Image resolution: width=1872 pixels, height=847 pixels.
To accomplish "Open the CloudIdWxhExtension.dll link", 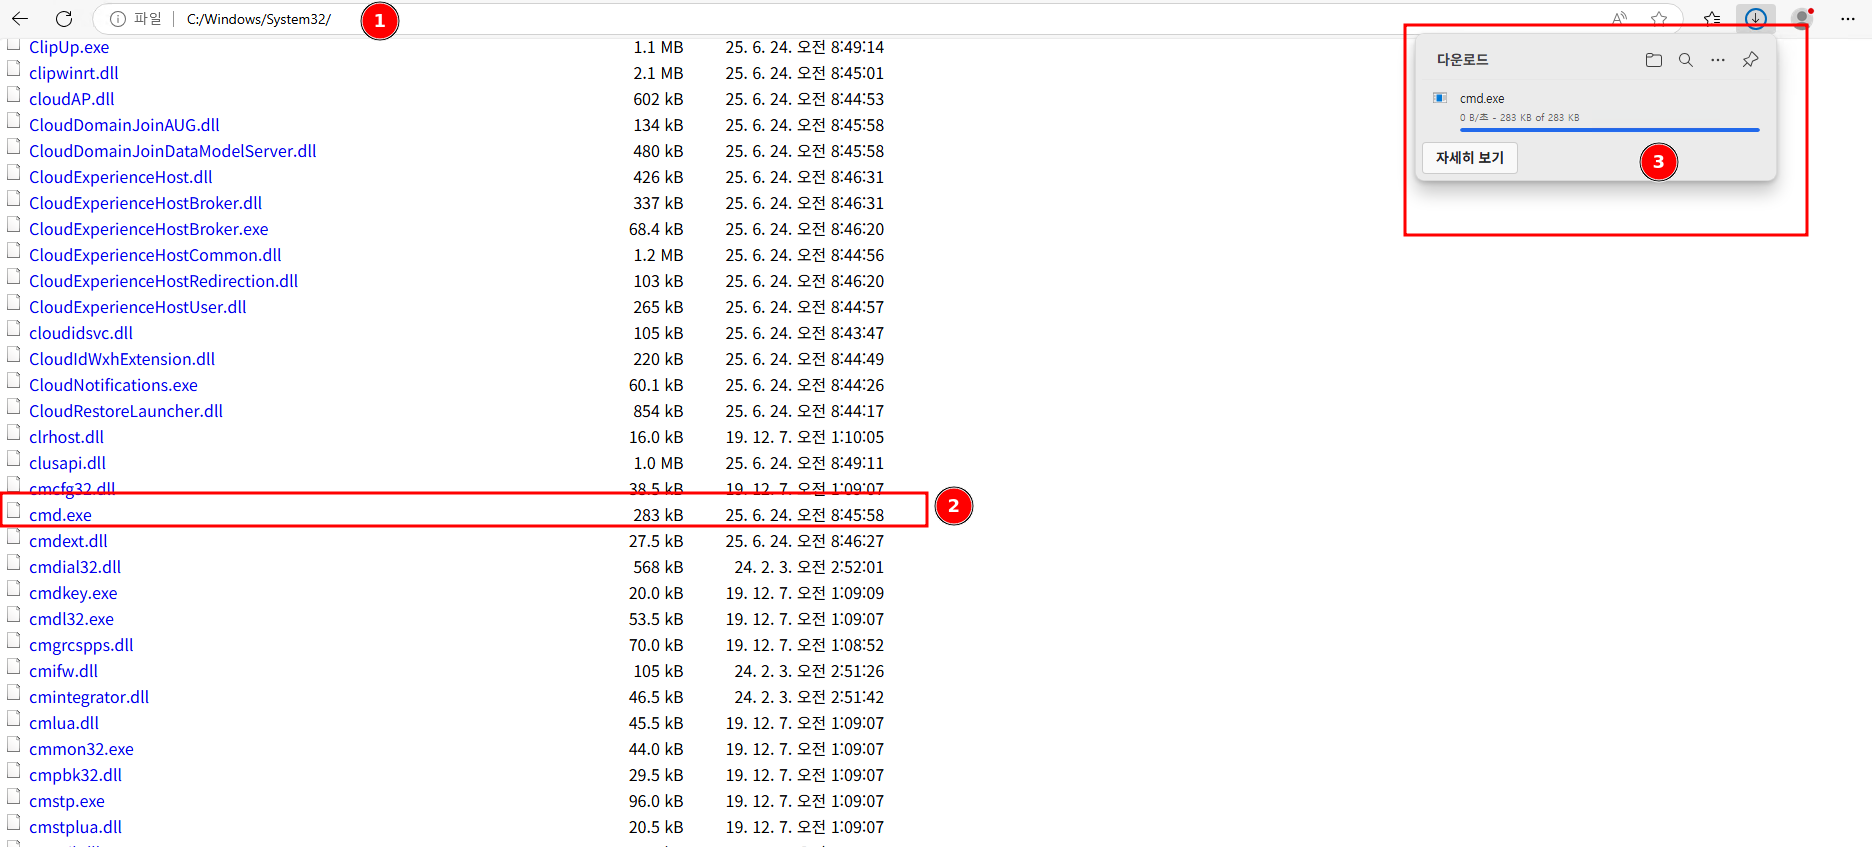I will [x=122, y=359].
